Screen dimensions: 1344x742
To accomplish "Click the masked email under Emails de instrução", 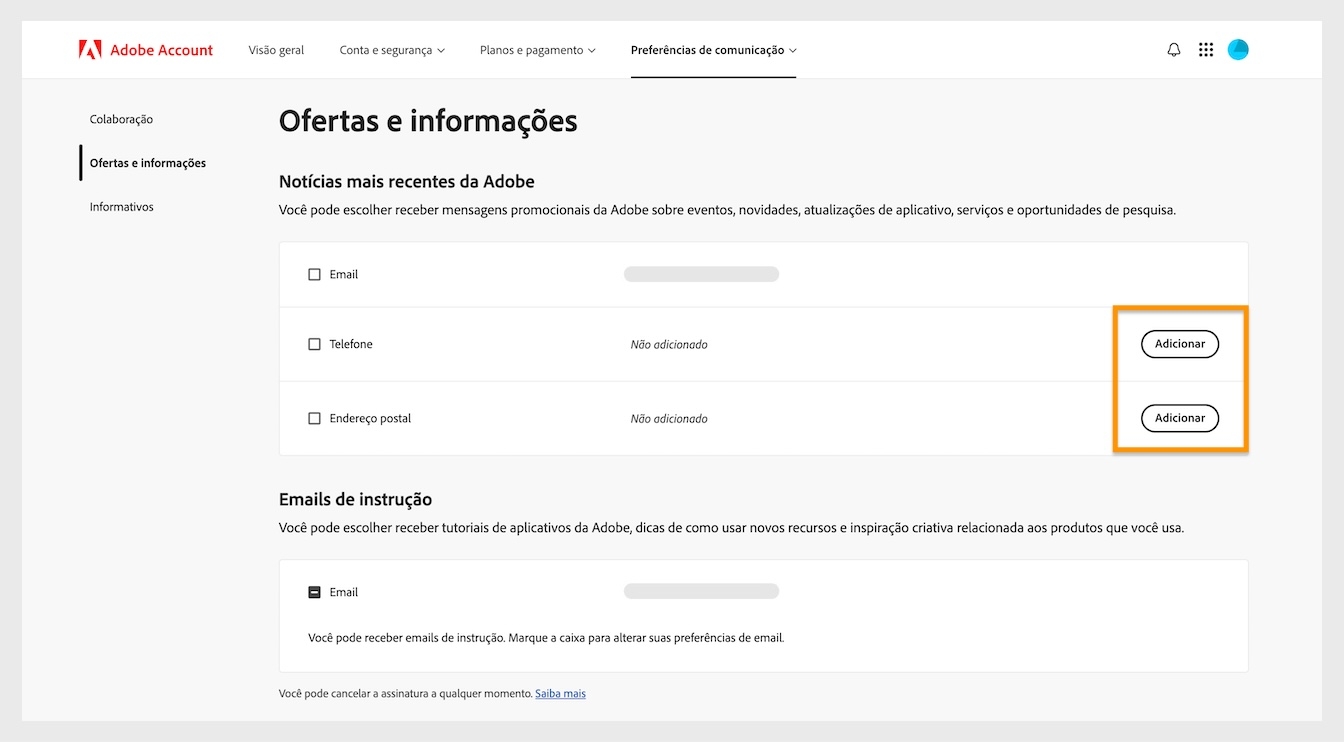I will (701, 591).
